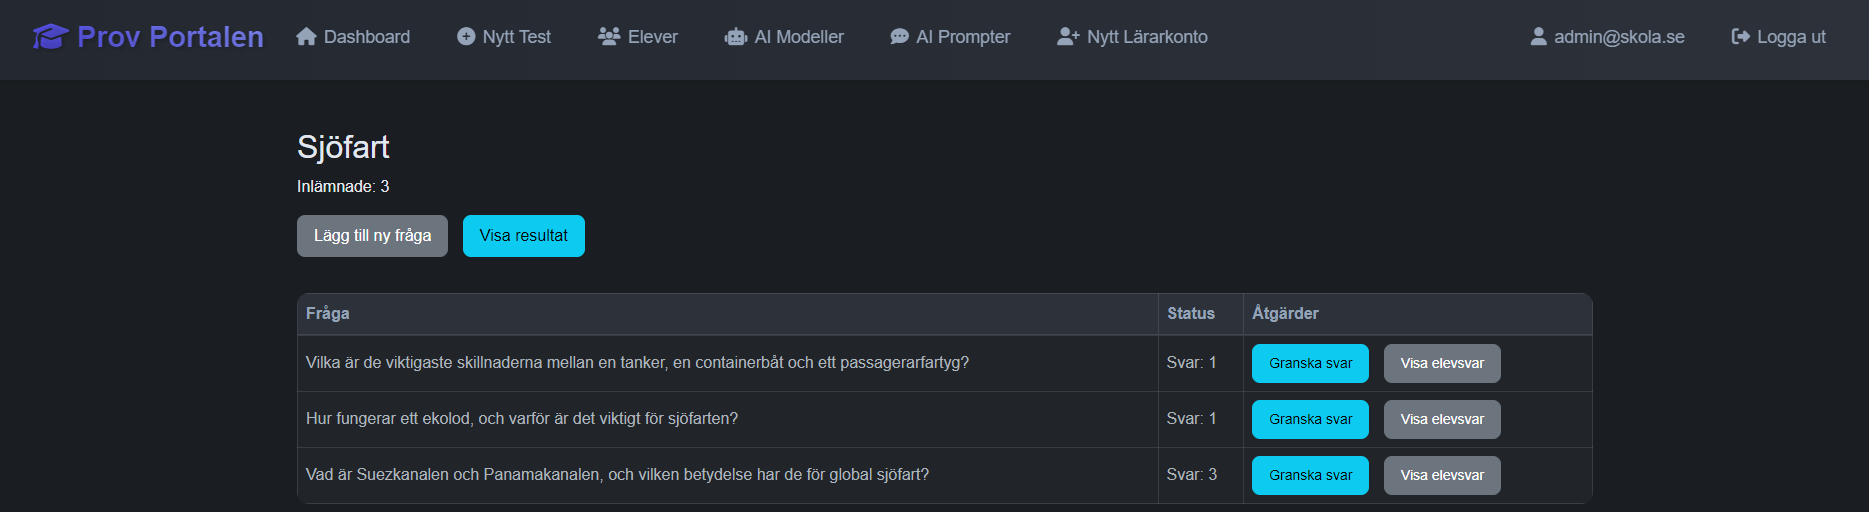Click the Elever group icon
Image resolution: width=1869 pixels, height=512 pixels.
(609, 36)
